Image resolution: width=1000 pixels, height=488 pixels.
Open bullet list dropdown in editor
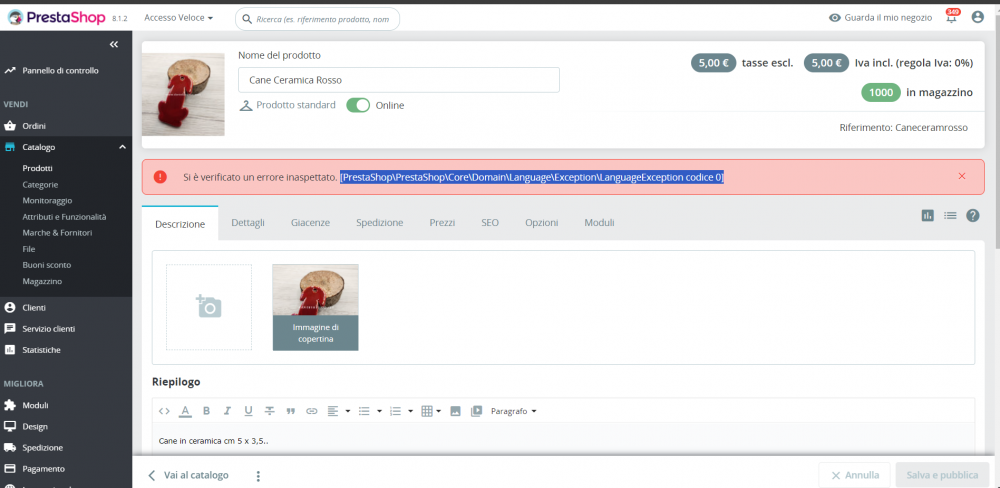tap(370, 411)
